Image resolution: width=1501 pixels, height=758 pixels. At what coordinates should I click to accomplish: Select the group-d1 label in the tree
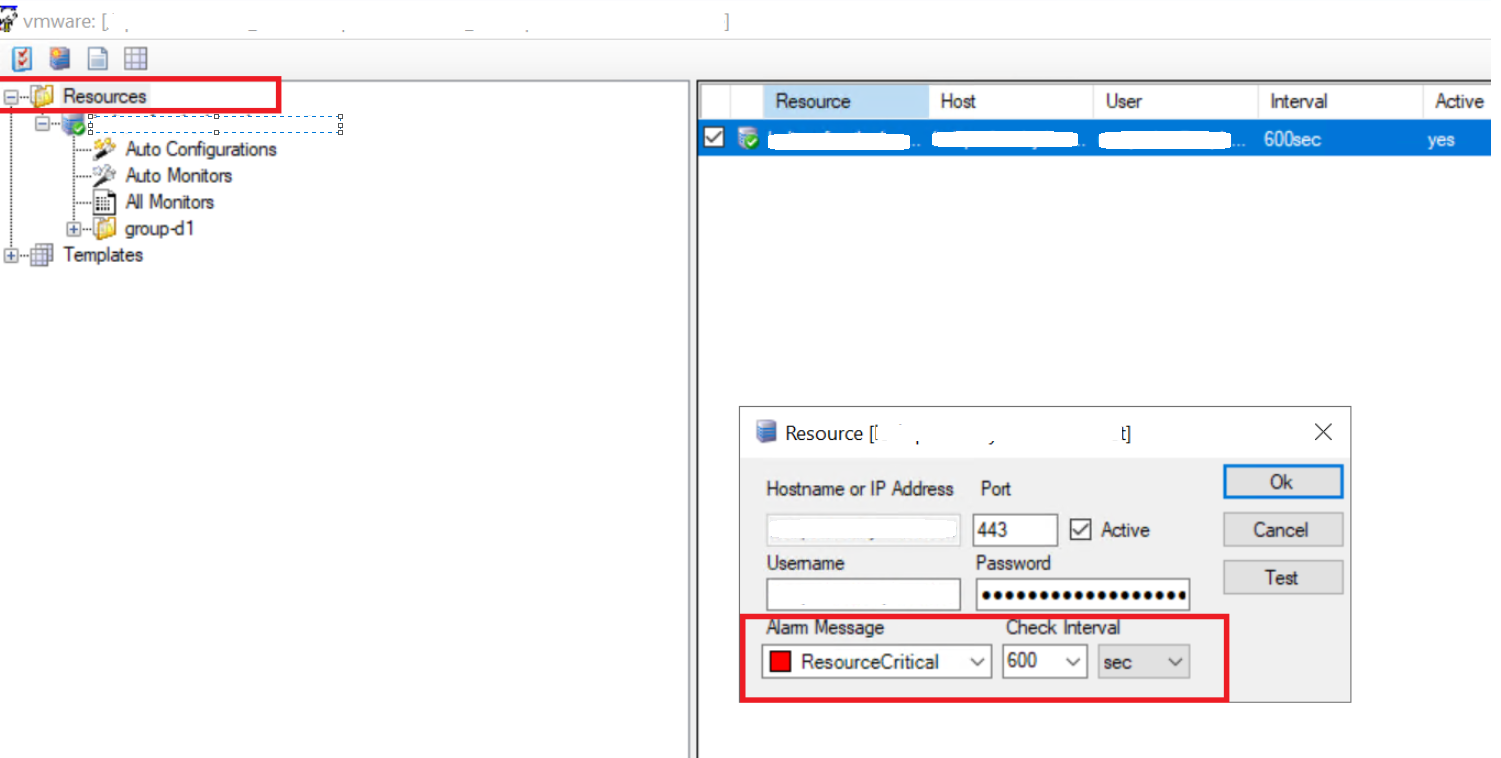(160, 229)
